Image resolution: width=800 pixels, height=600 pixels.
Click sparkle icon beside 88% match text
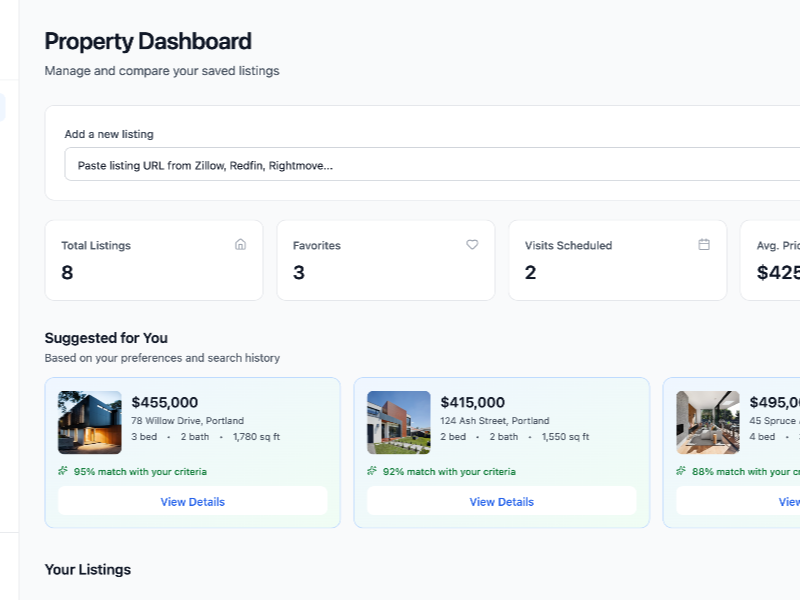click(x=681, y=471)
